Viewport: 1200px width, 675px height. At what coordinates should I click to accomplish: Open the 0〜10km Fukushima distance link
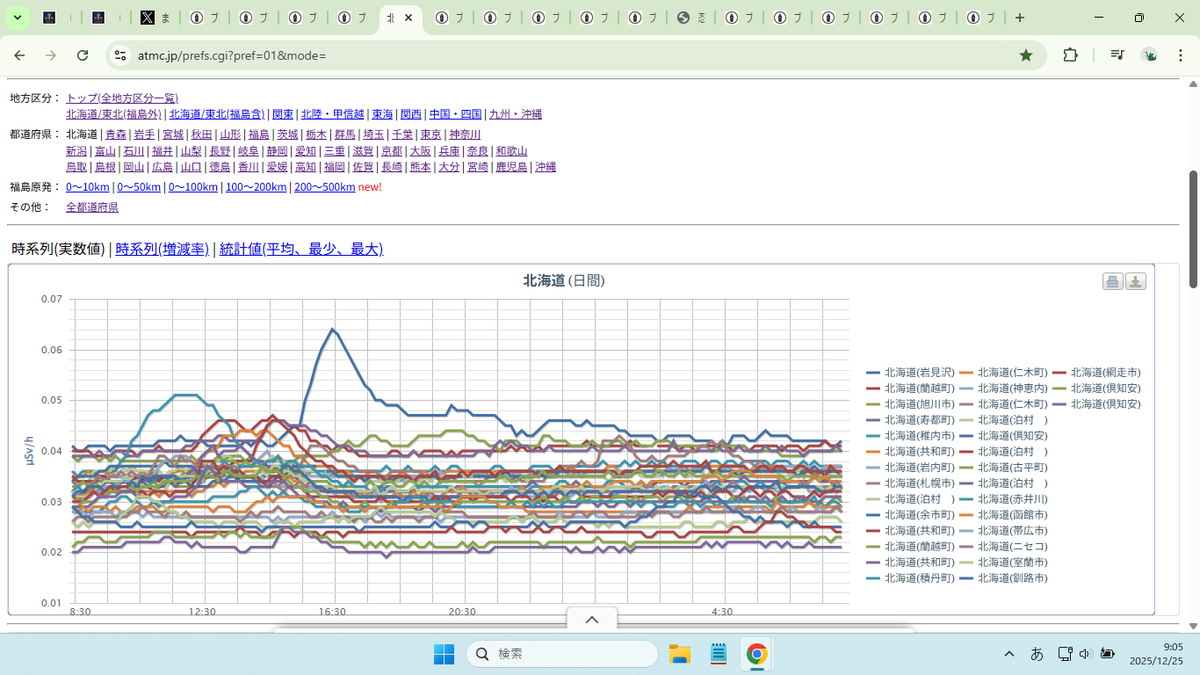[x=88, y=187]
